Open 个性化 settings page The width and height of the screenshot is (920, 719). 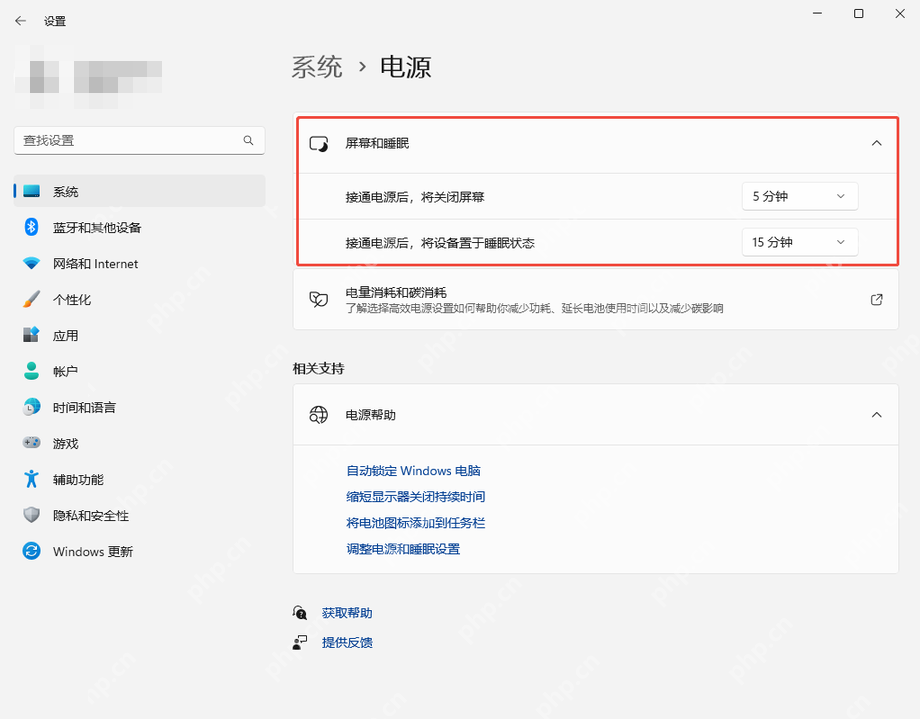tap(140, 299)
